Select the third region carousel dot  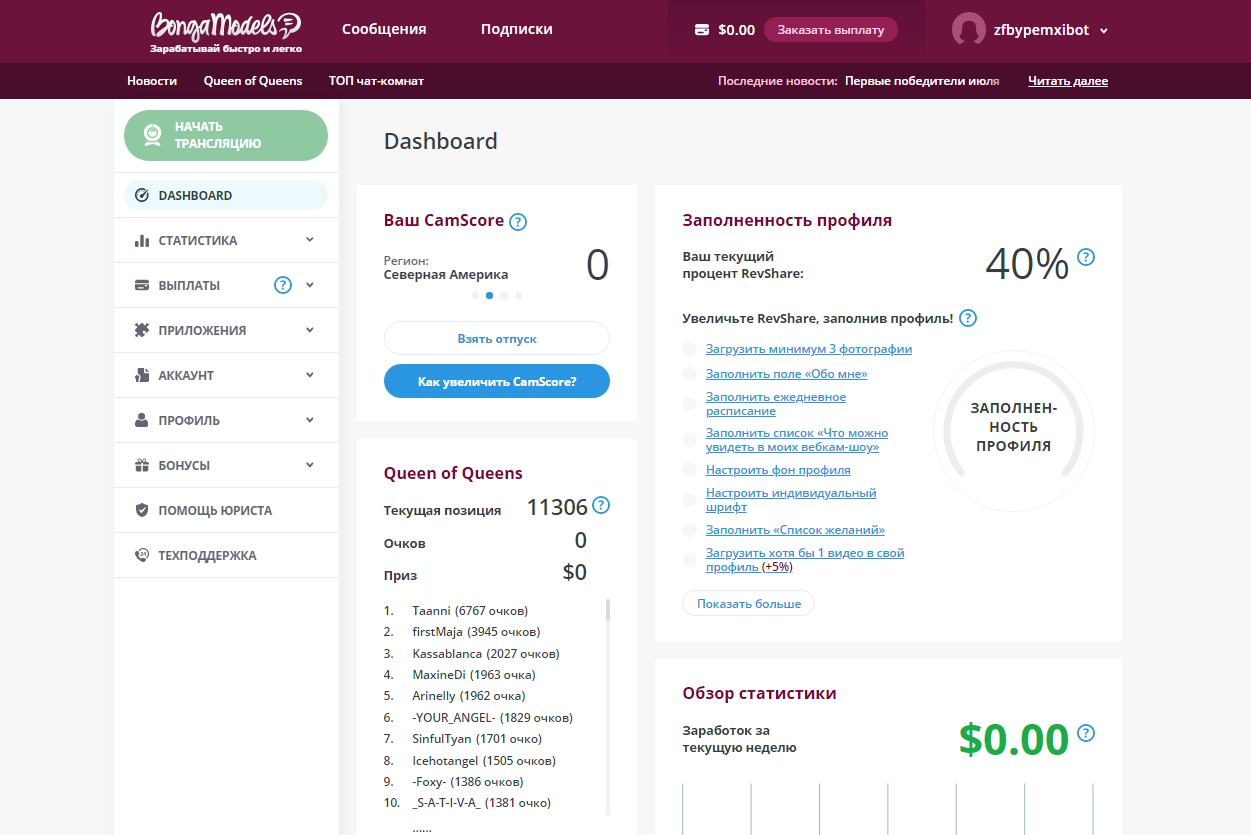tap(504, 295)
